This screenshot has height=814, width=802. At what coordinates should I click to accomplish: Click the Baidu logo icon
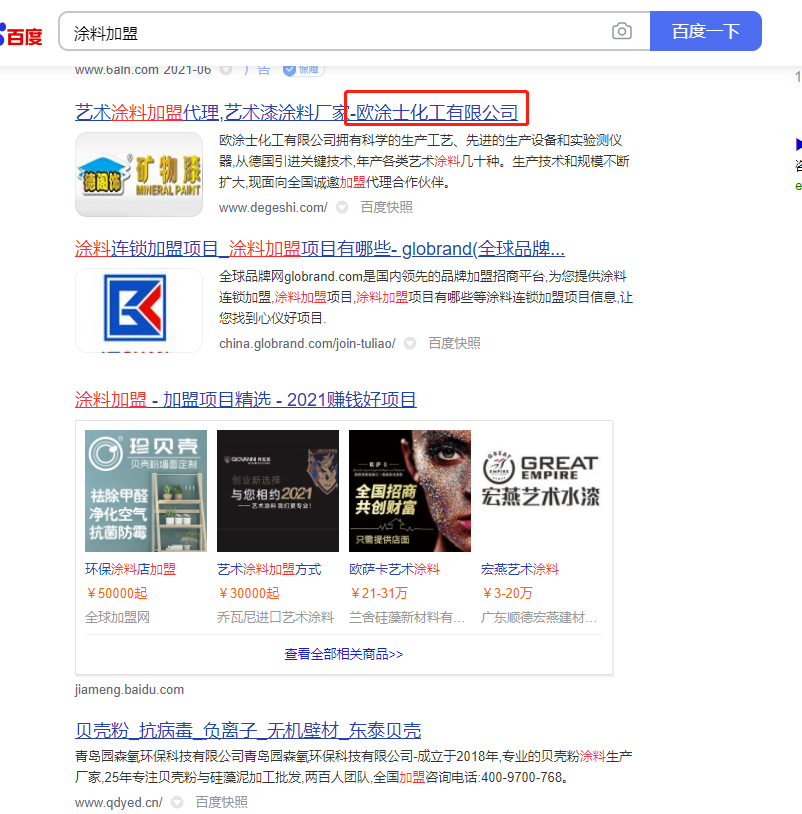(21, 31)
